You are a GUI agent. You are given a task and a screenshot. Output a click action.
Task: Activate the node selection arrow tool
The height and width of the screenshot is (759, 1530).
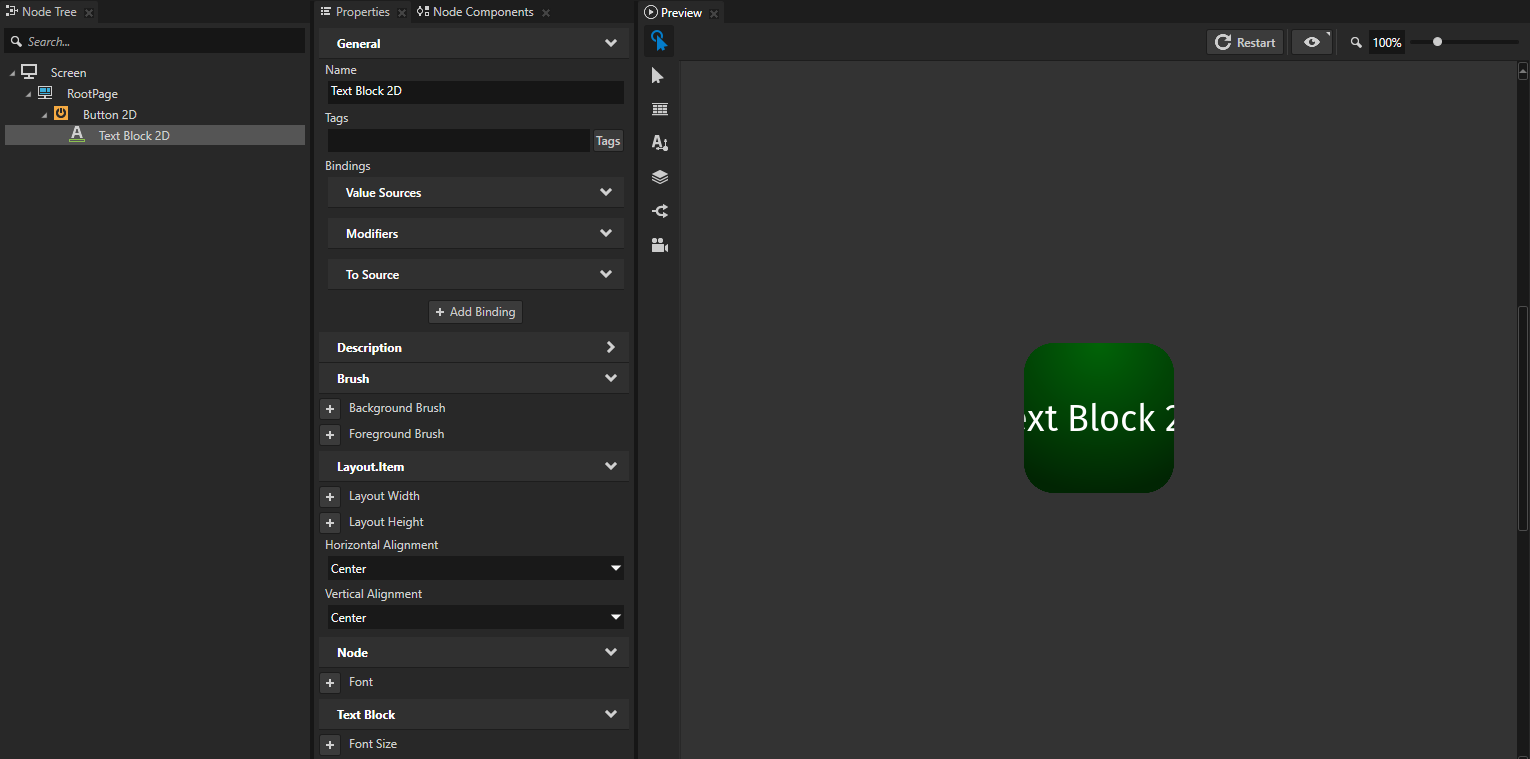click(659, 75)
